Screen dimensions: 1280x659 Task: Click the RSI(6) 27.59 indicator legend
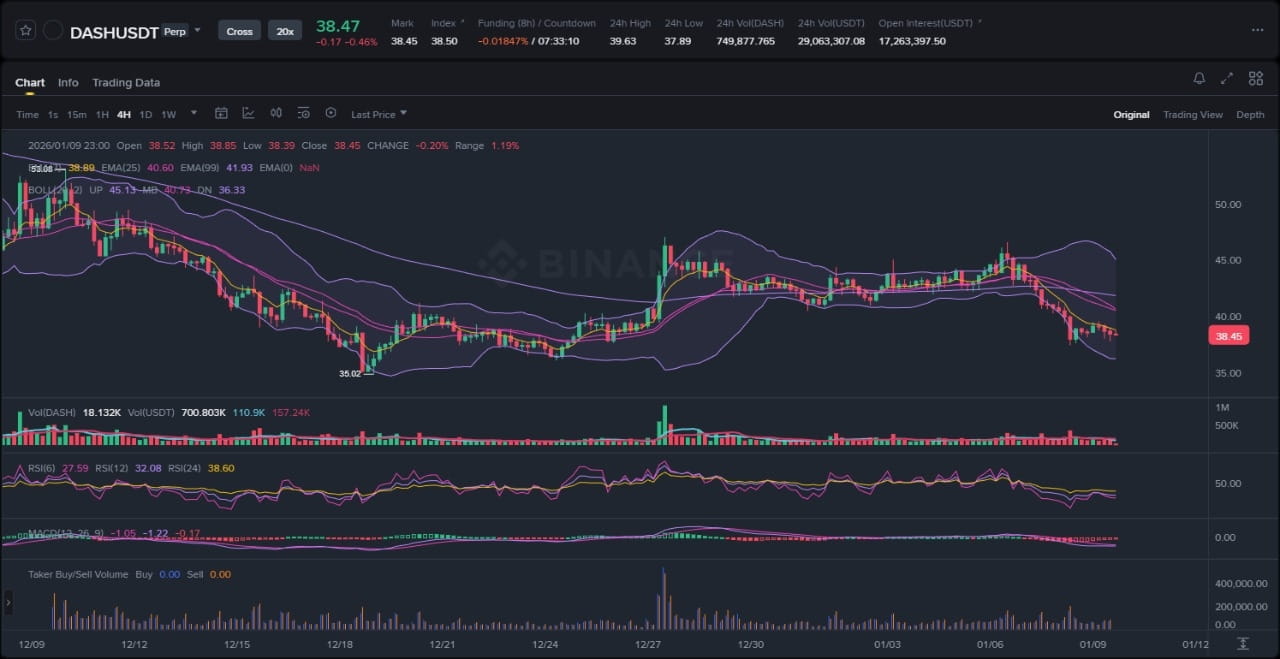click(x=58, y=467)
